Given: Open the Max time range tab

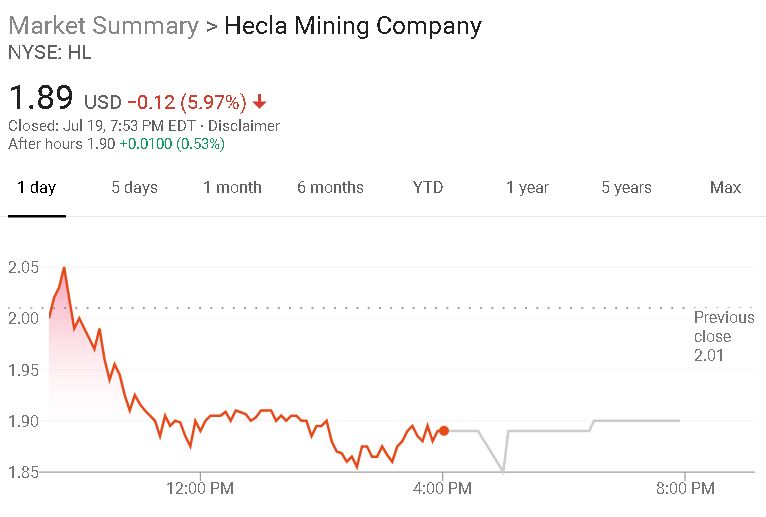Looking at the screenshot, I should click(725, 187).
